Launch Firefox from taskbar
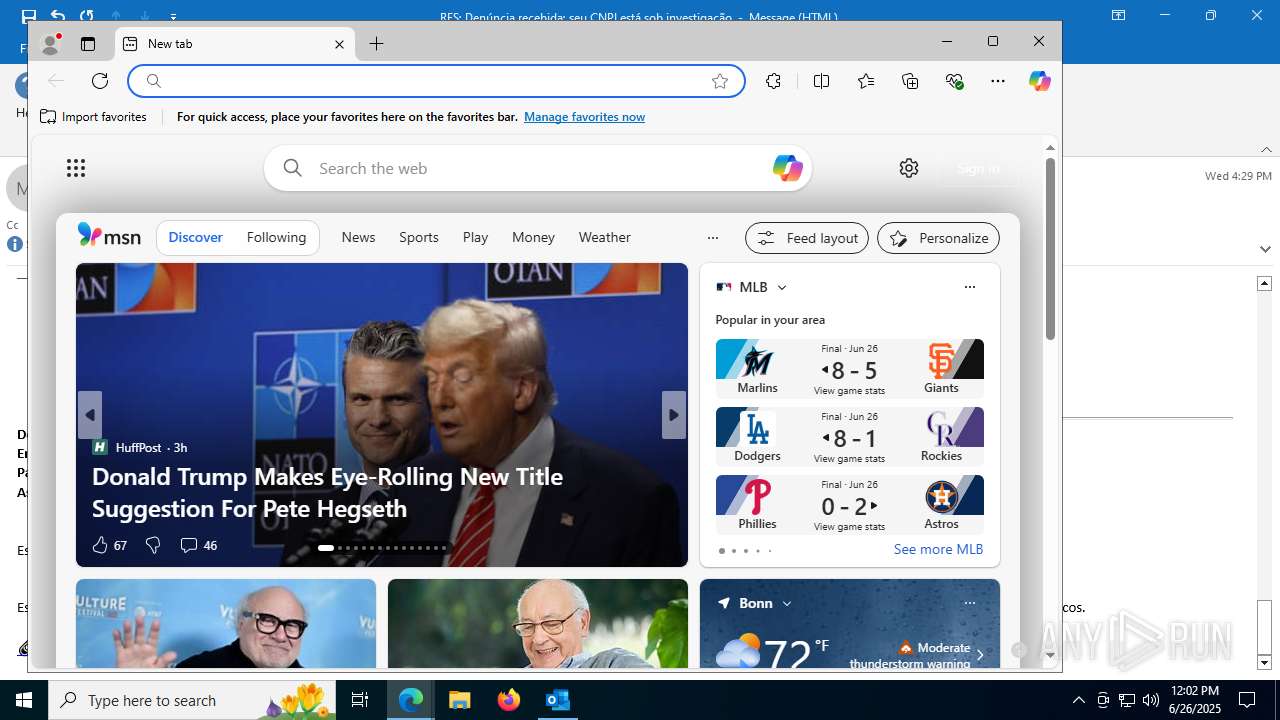 (509, 700)
